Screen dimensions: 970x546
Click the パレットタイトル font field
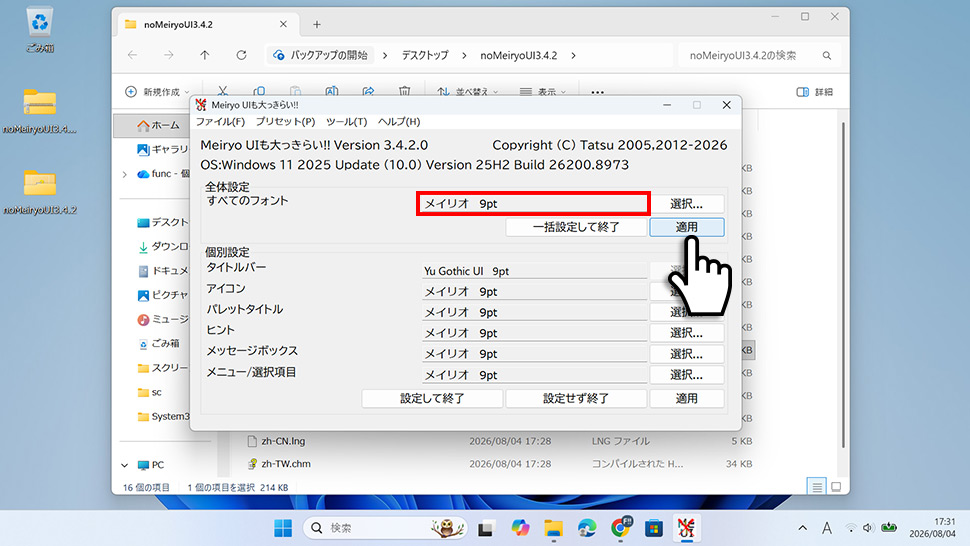[534, 312]
